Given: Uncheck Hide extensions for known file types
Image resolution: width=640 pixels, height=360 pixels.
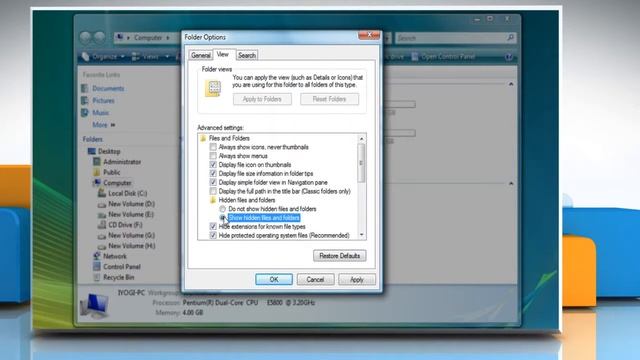Looking at the screenshot, I should 213,227.
